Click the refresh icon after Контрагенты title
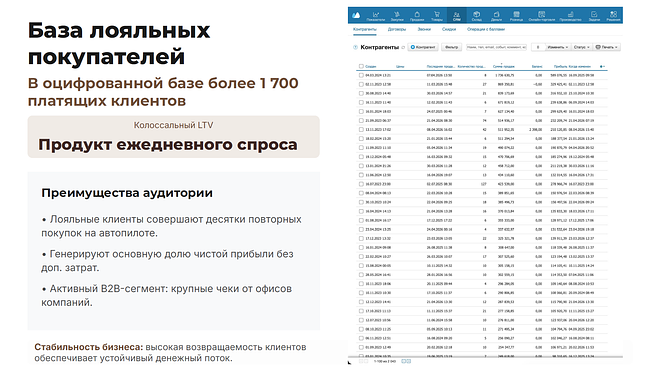Screen dimensions: 660x371 (403, 47)
